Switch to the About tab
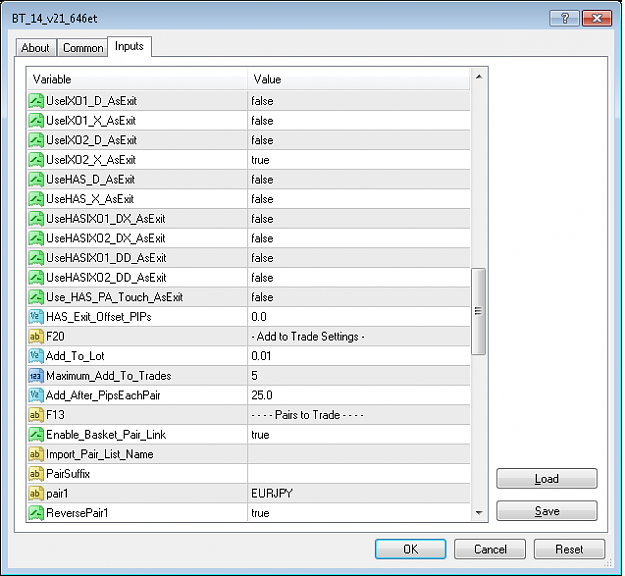Screen dimensions: 625x576 (35, 48)
